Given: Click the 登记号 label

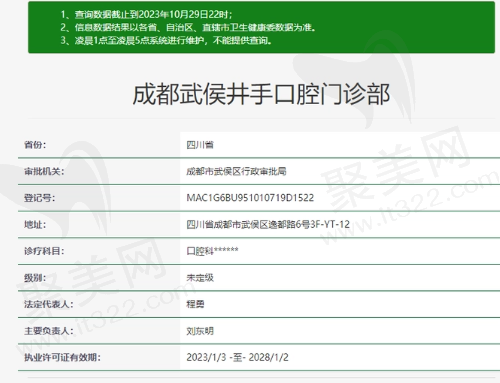Looking at the screenshot, I should (39, 198).
